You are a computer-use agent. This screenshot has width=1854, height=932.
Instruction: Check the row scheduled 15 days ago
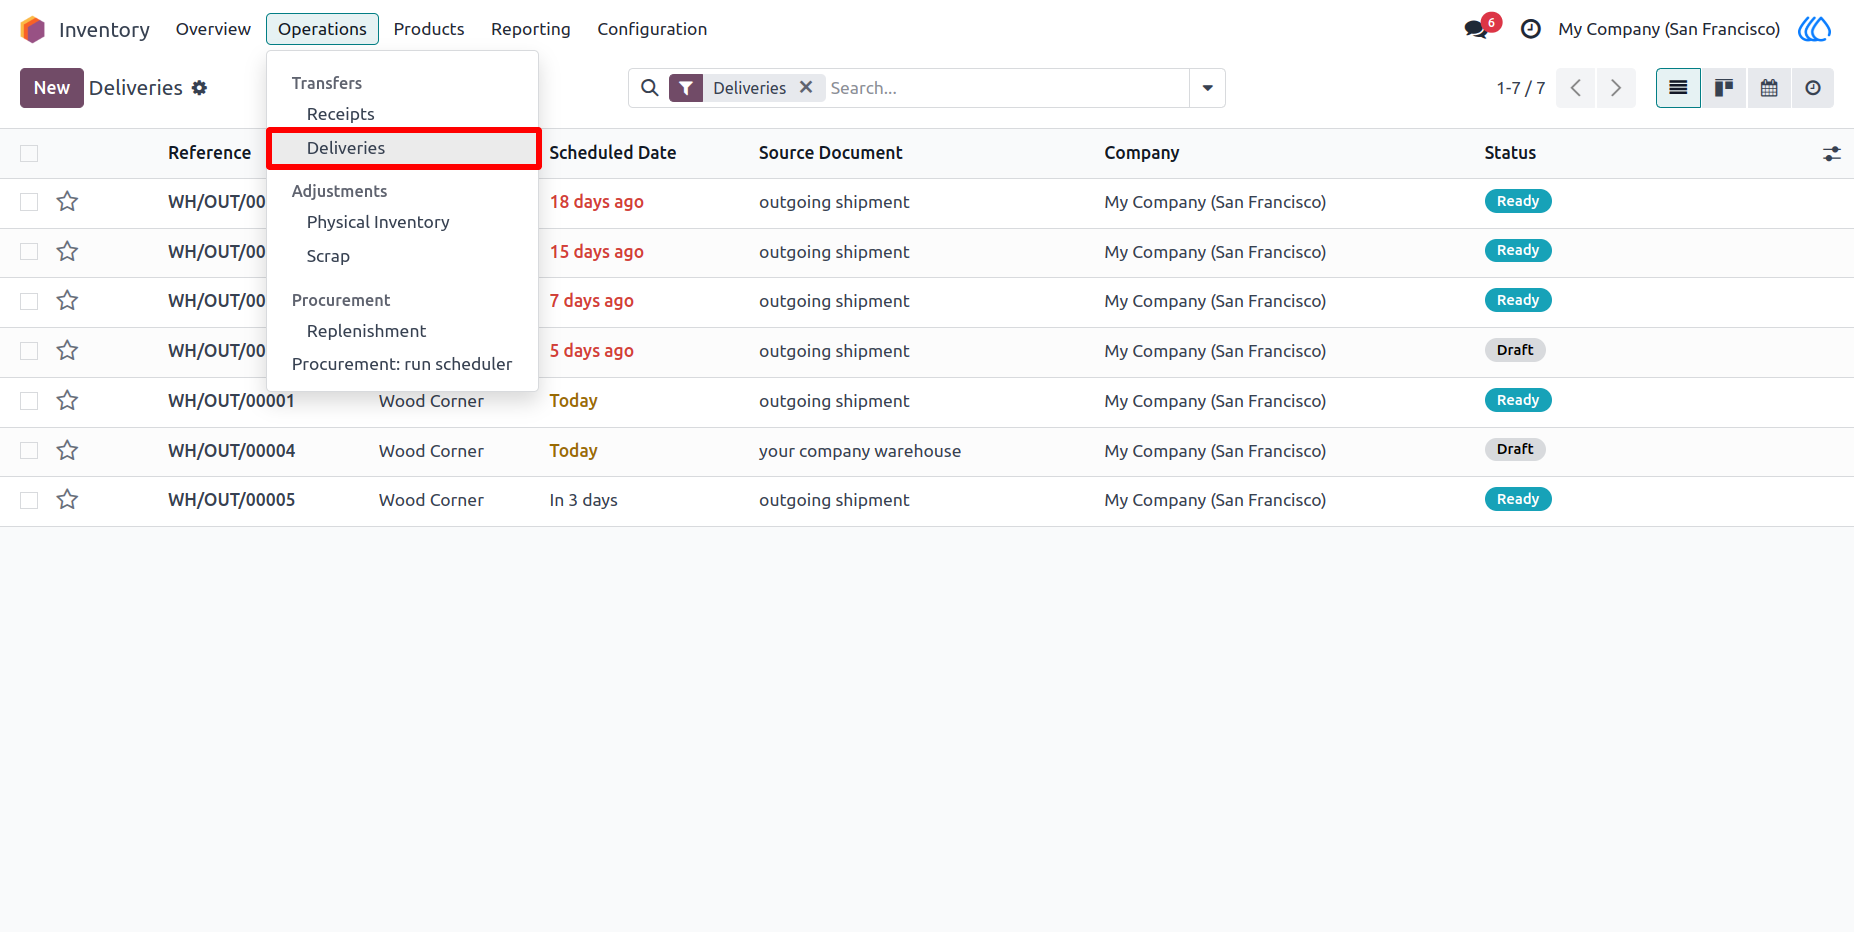pyautogui.click(x=29, y=252)
